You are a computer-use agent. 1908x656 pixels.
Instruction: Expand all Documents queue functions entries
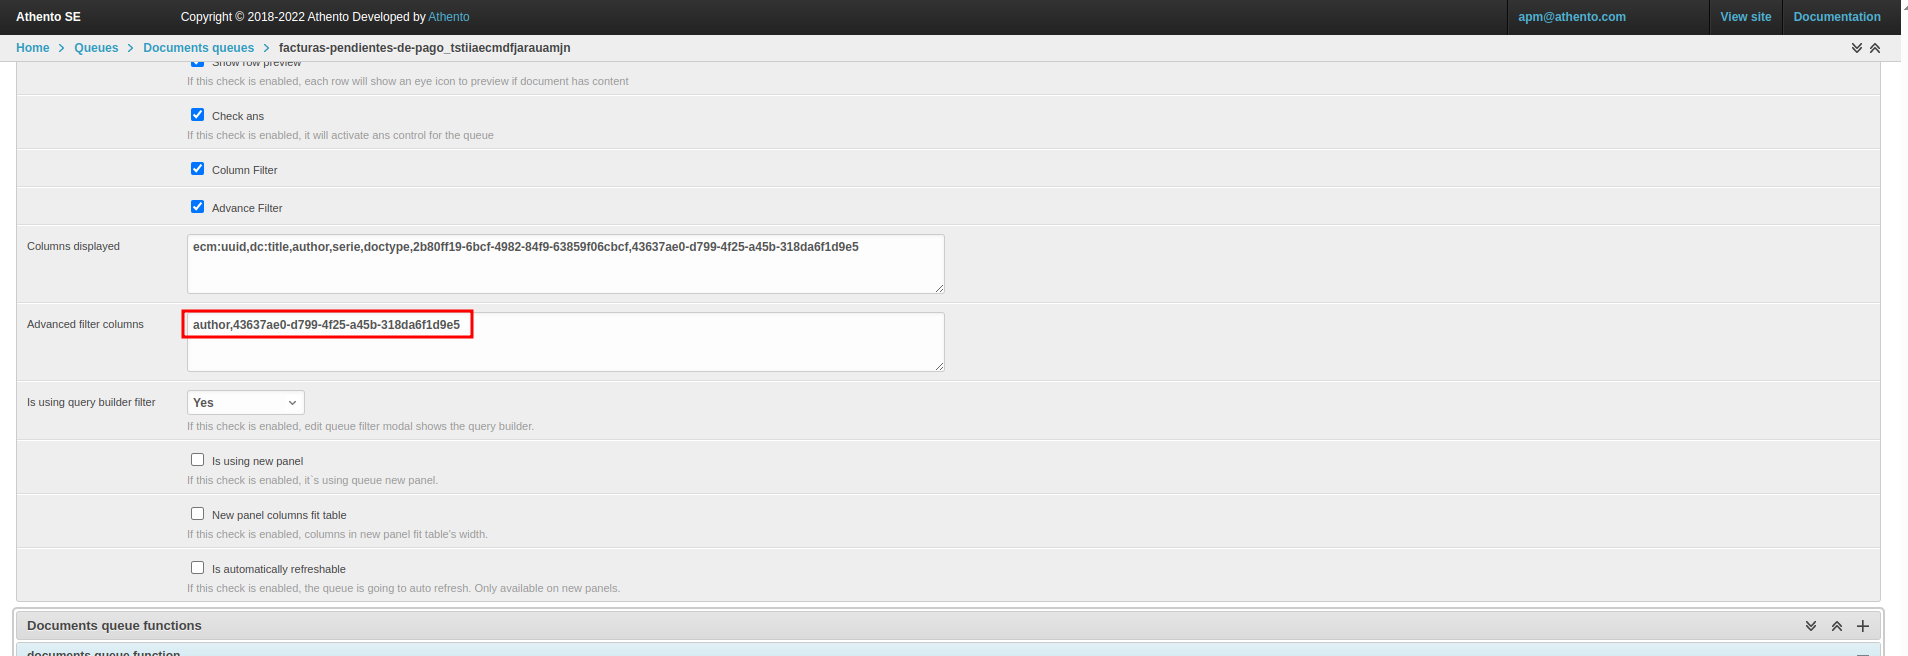click(1811, 626)
